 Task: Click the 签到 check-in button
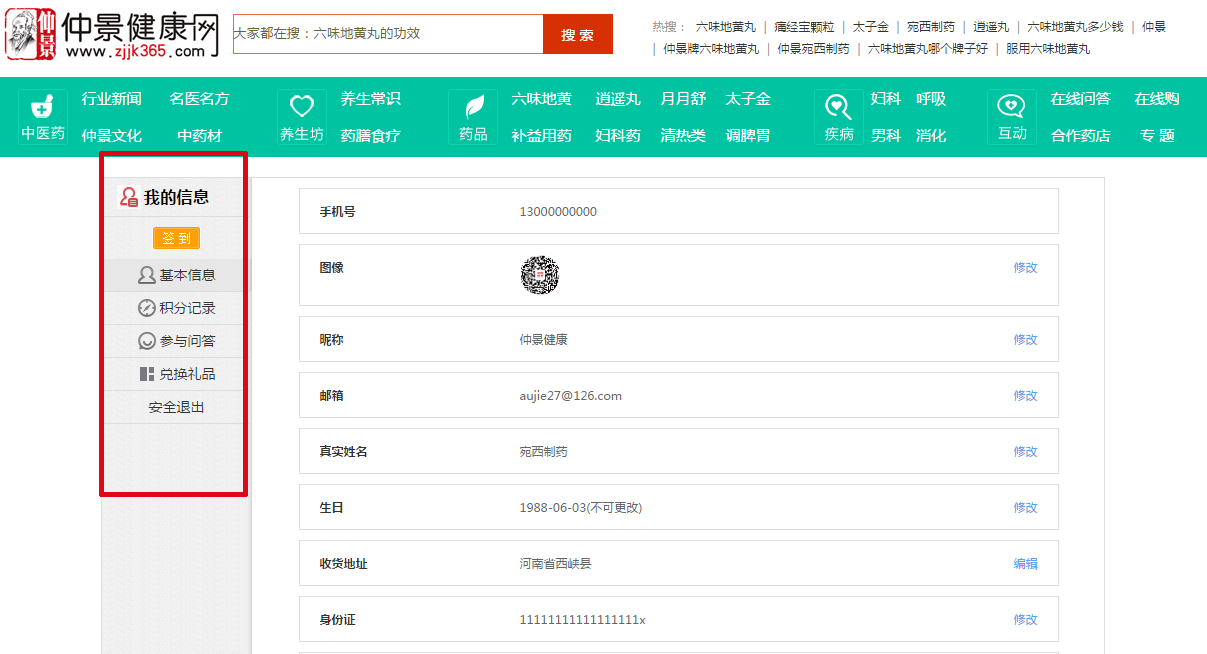click(176, 238)
